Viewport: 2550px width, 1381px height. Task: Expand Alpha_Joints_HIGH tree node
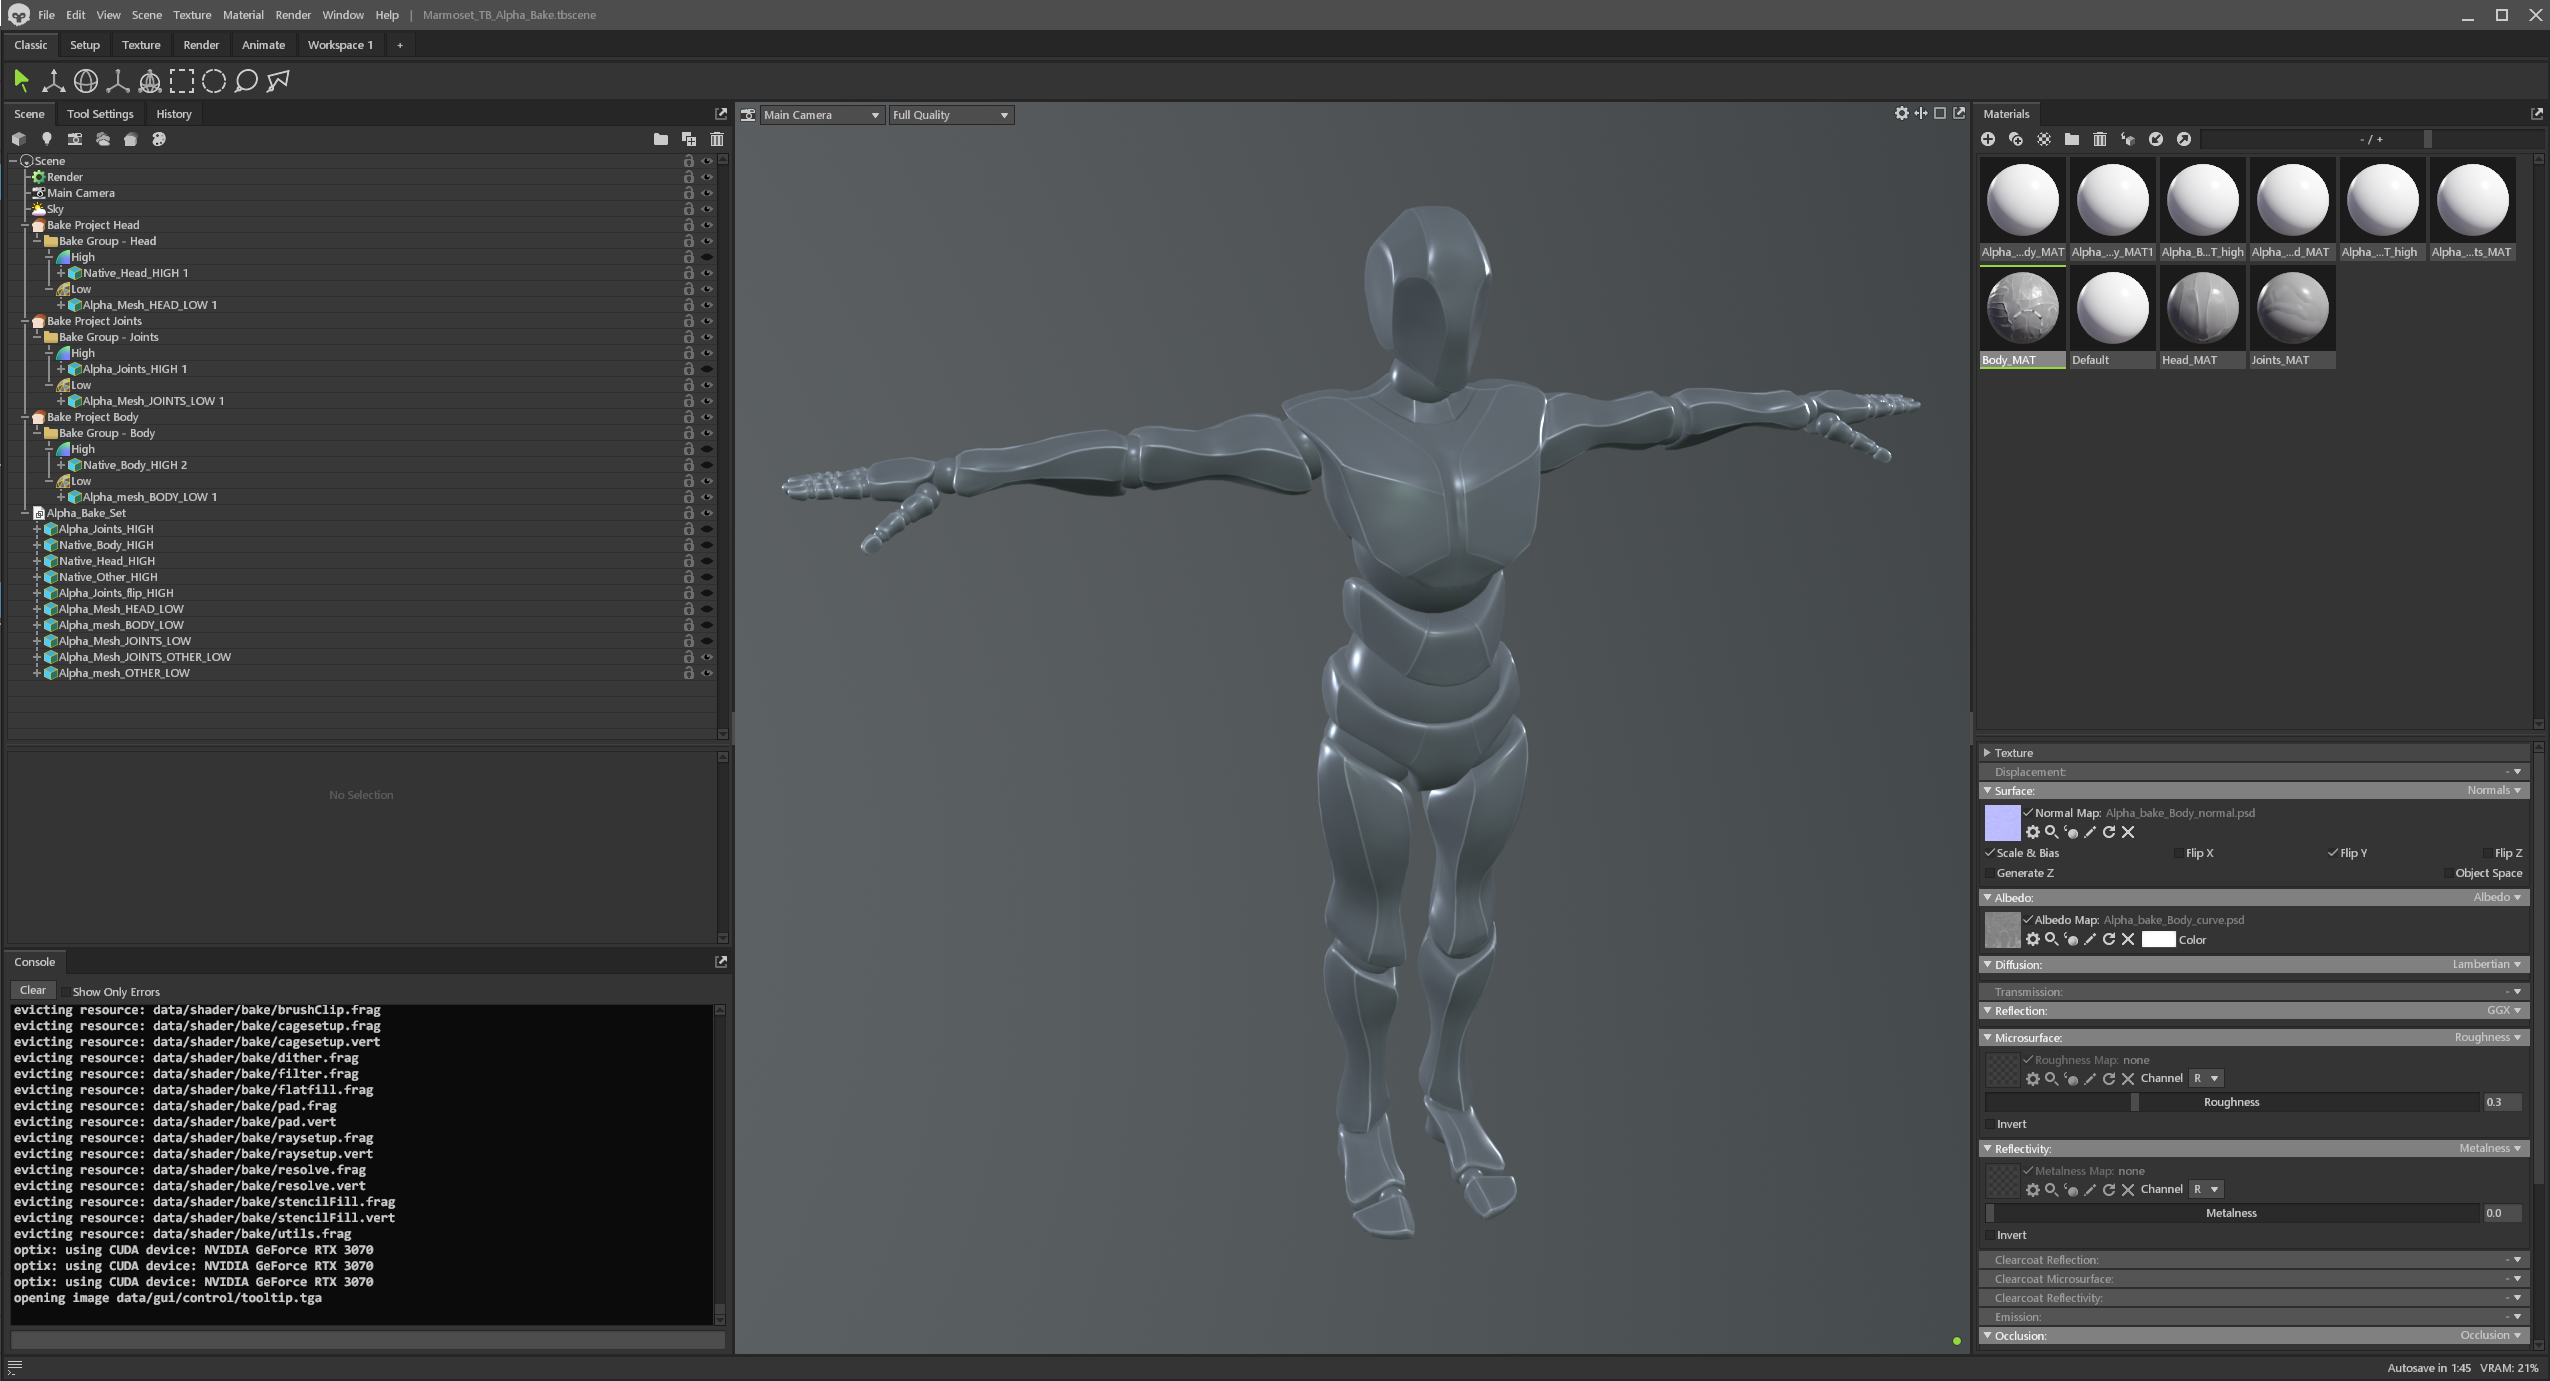pyautogui.click(x=37, y=529)
